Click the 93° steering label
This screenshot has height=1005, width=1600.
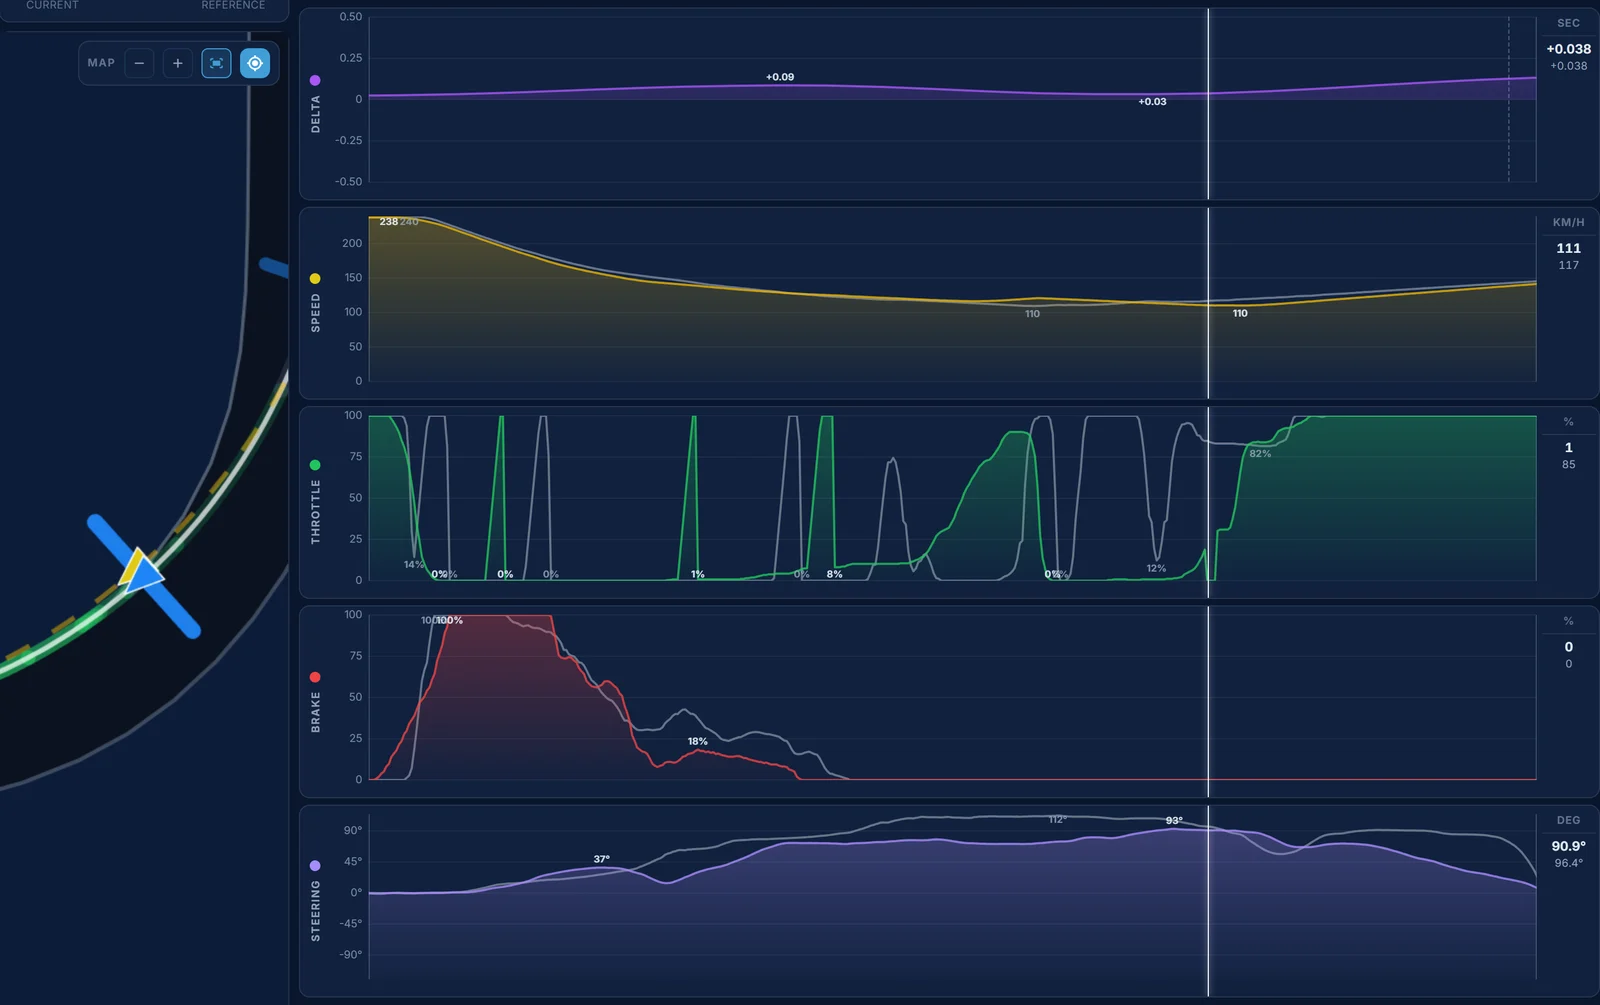click(x=1174, y=821)
